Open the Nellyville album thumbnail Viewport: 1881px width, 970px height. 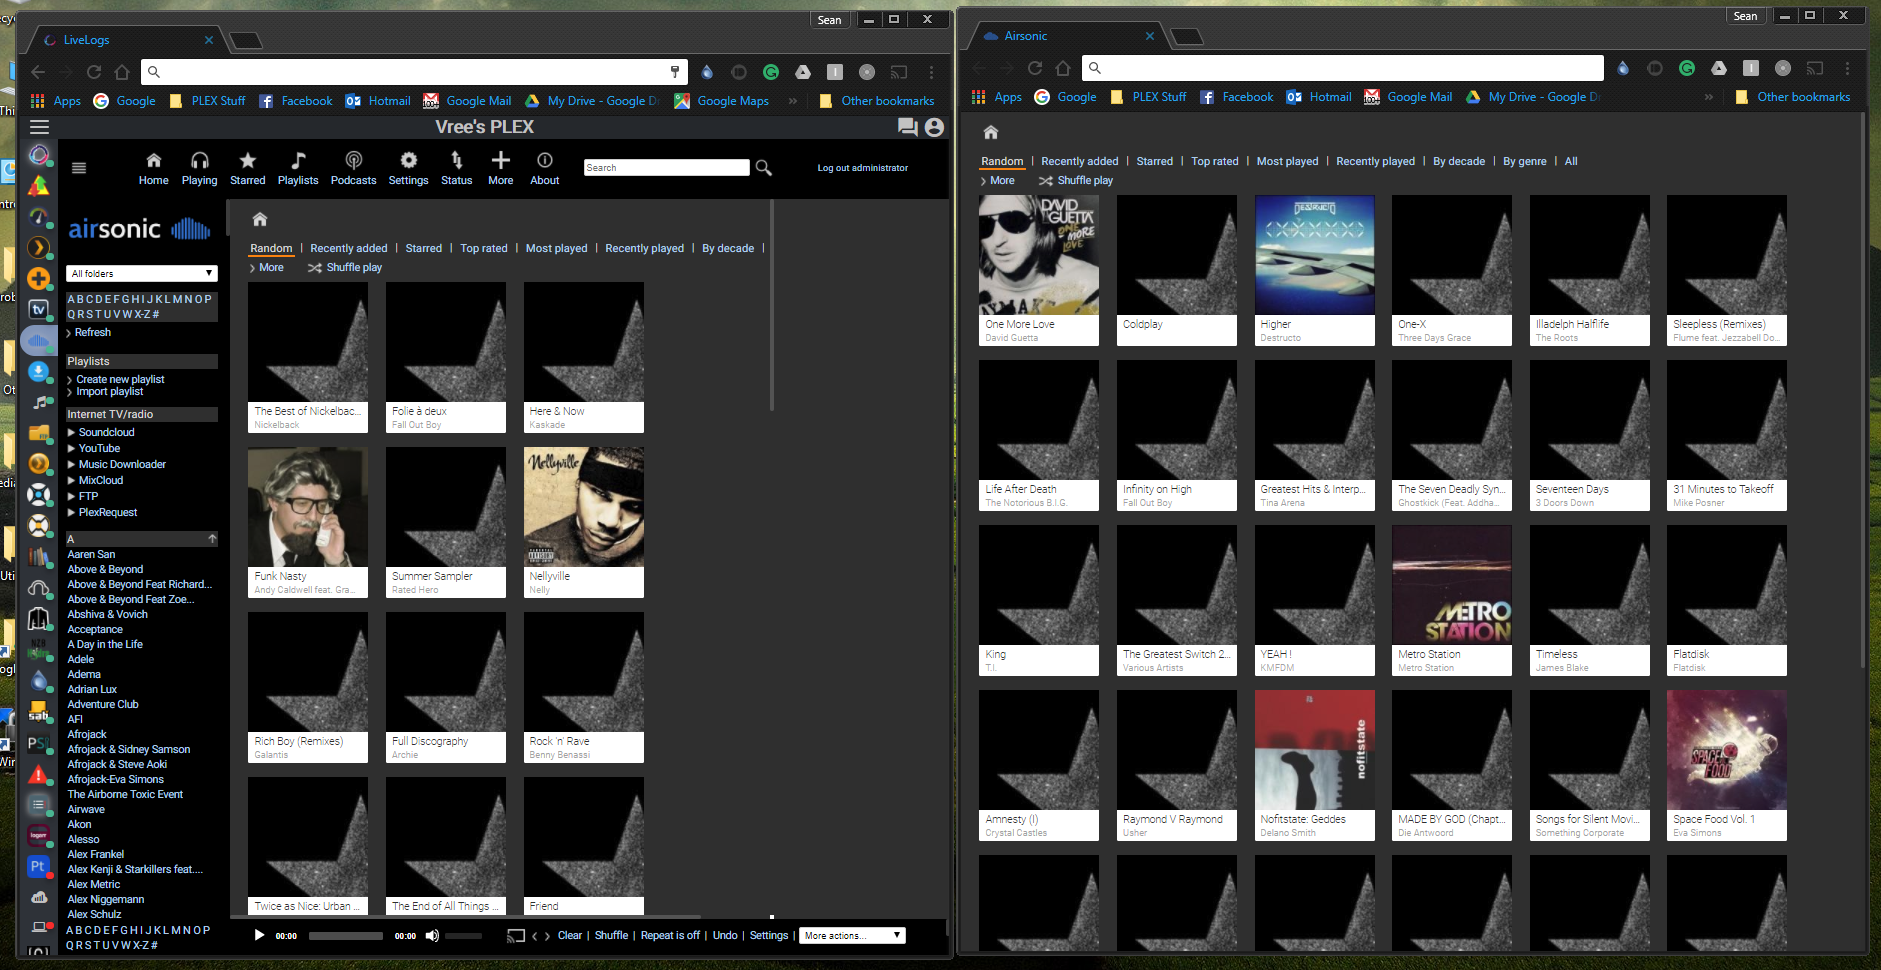(584, 507)
